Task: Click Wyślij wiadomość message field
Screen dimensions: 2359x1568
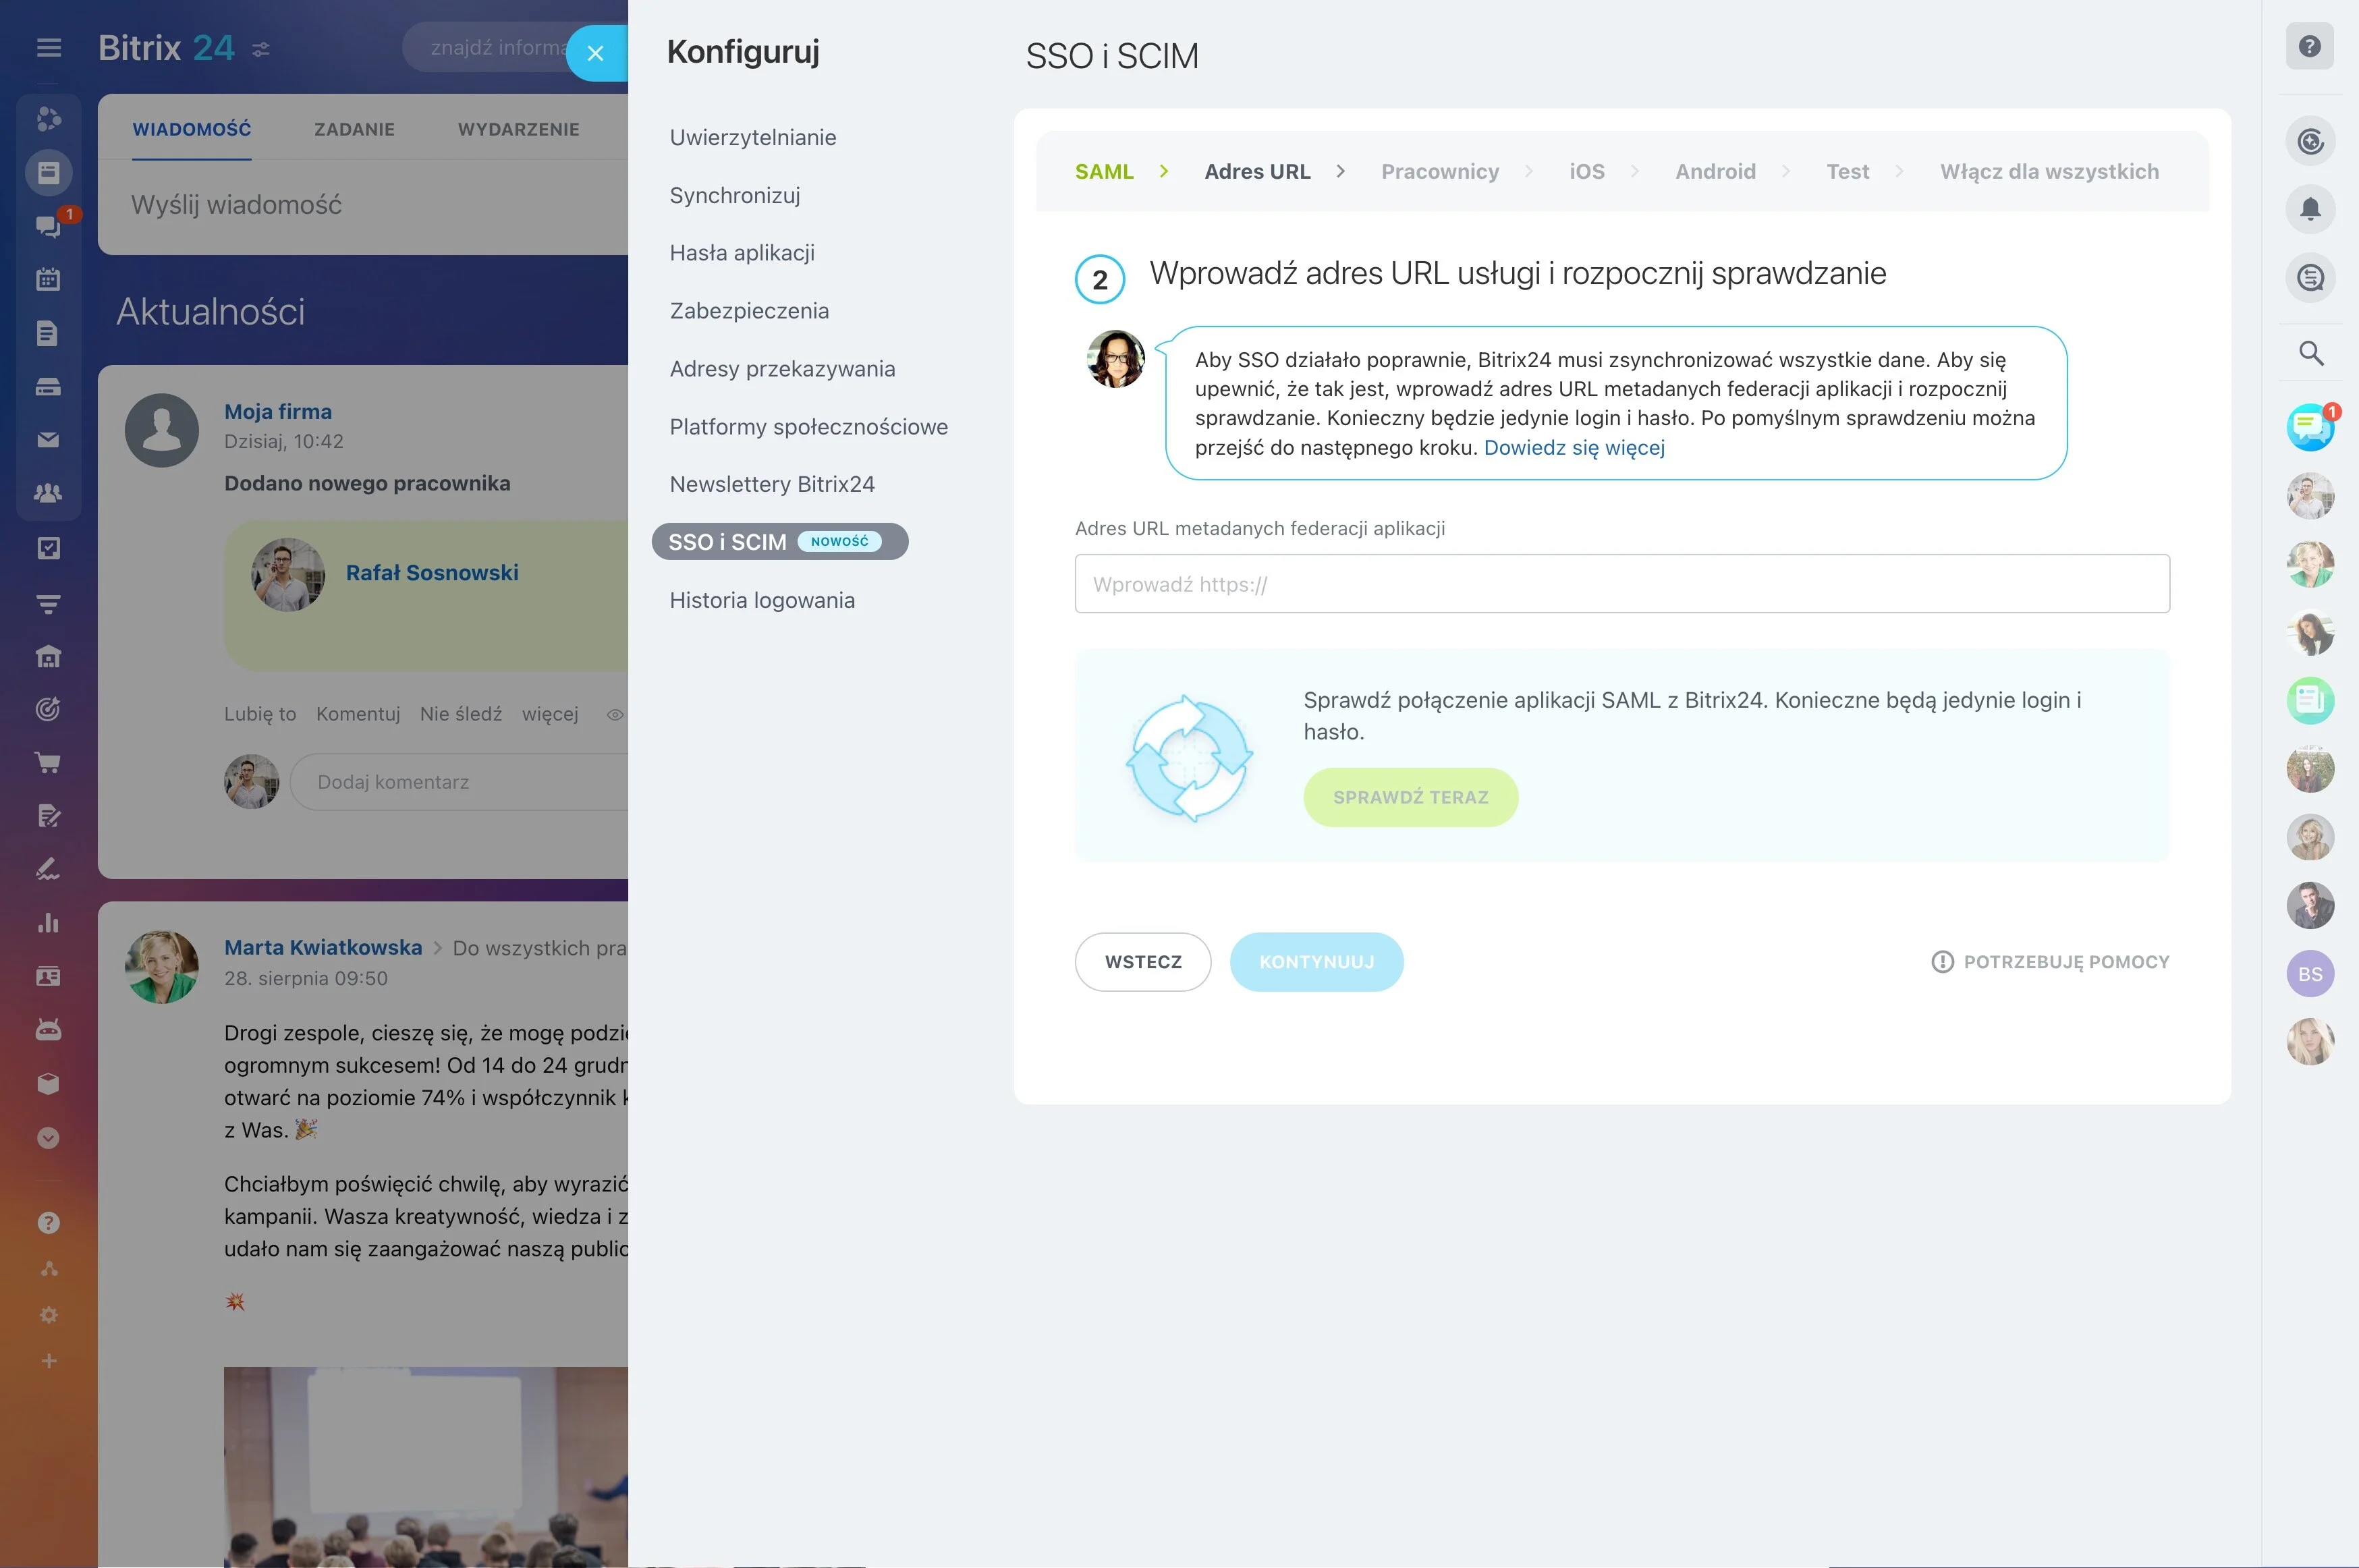Action: click(x=236, y=205)
